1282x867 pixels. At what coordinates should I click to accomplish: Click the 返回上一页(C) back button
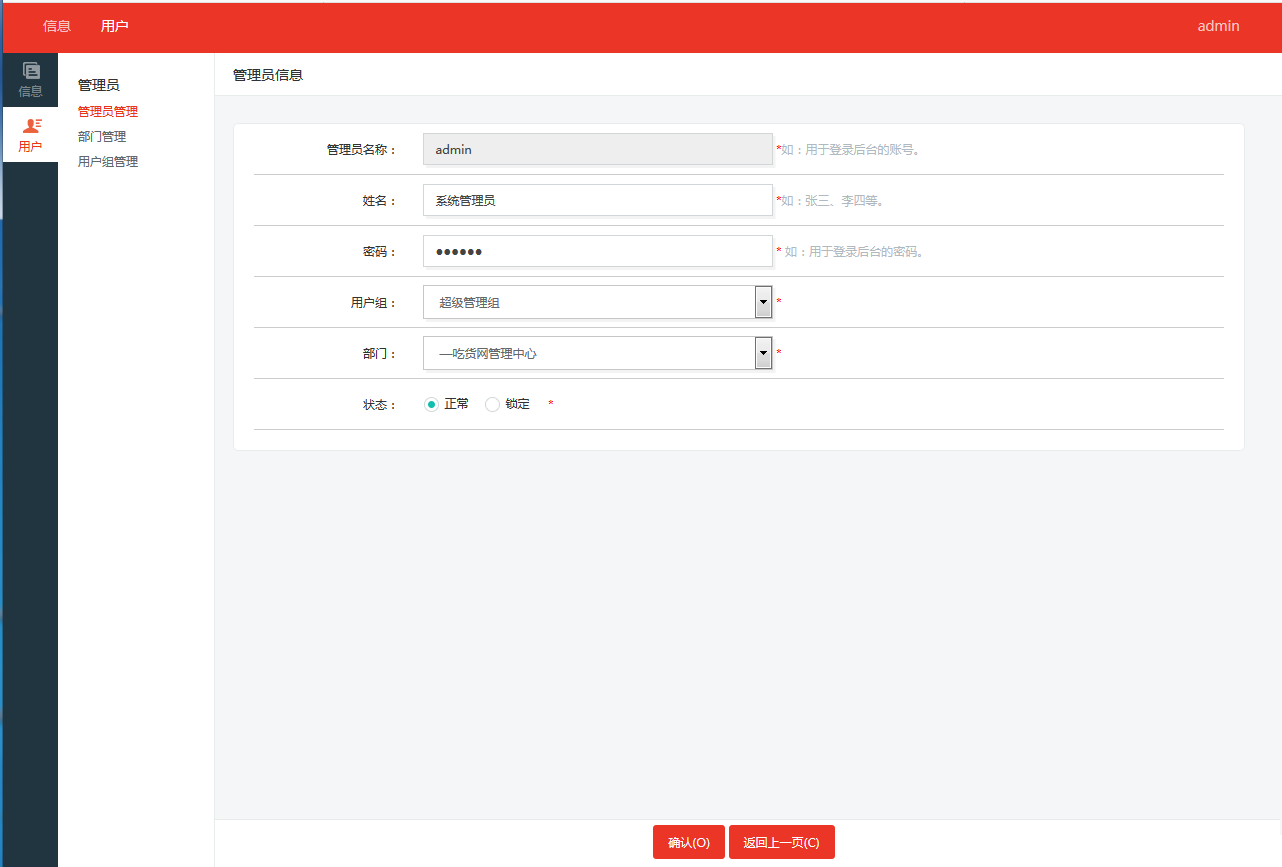781,841
